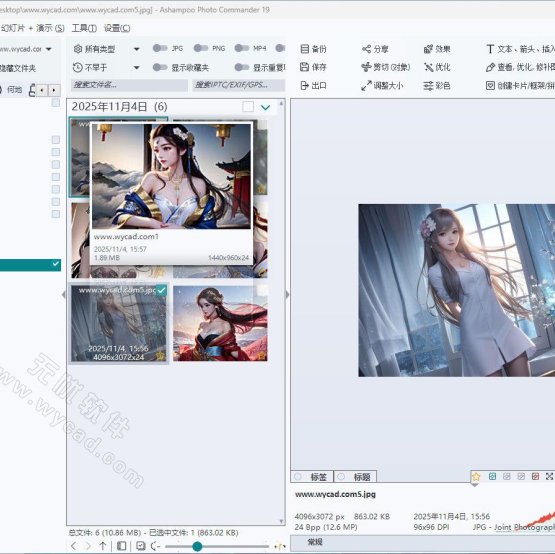Click the large preview image of the girl
Image resolution: width=555 pixels, height=554 pixels.
tap(457, 290)
